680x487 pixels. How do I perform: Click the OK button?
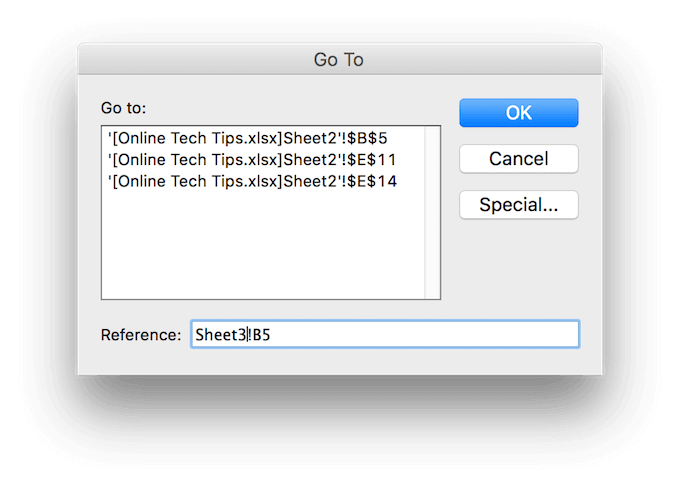click(x=518, y=113)
